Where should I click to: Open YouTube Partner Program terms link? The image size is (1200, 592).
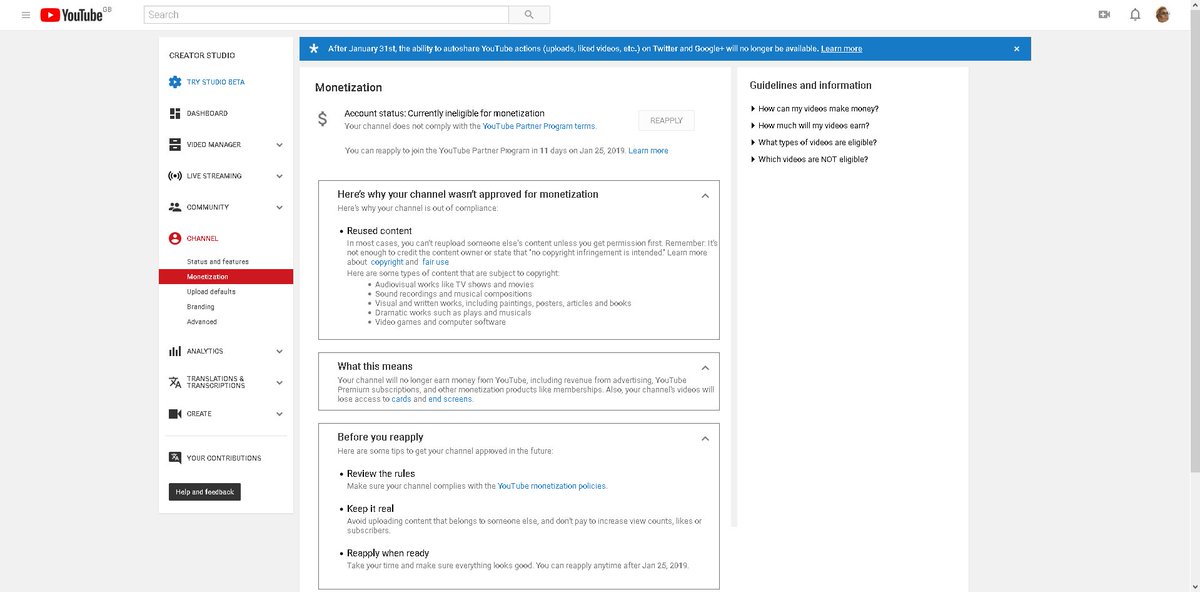[x=539, y=127]
